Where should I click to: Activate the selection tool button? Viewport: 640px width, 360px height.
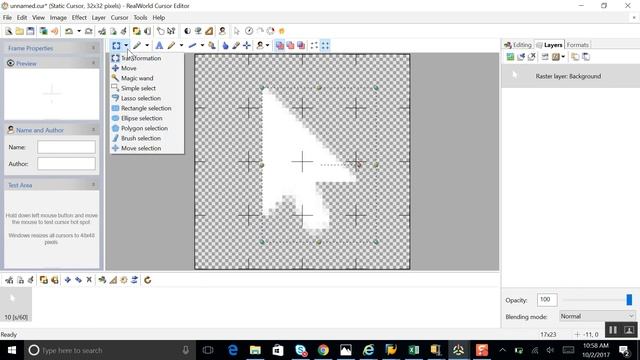point(116,45)
